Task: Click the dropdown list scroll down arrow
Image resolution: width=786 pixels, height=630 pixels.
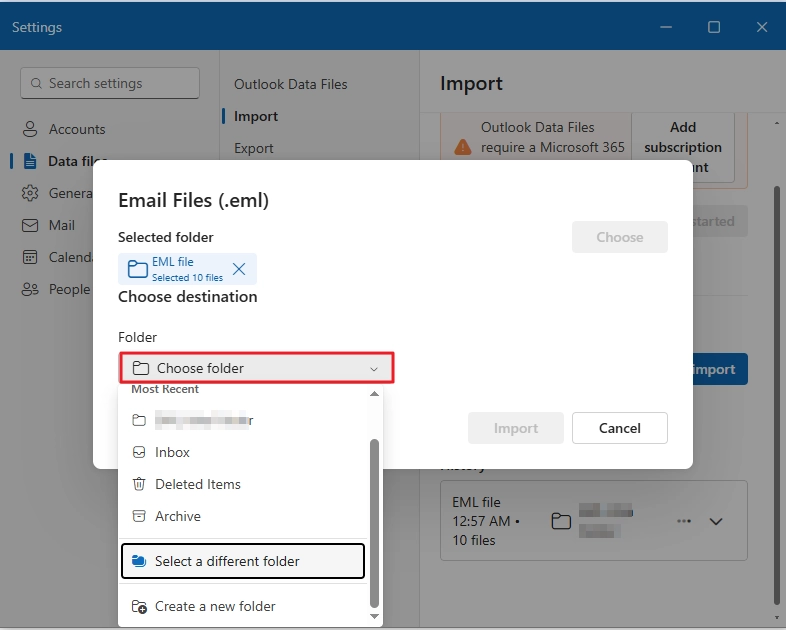Action: 374,616
